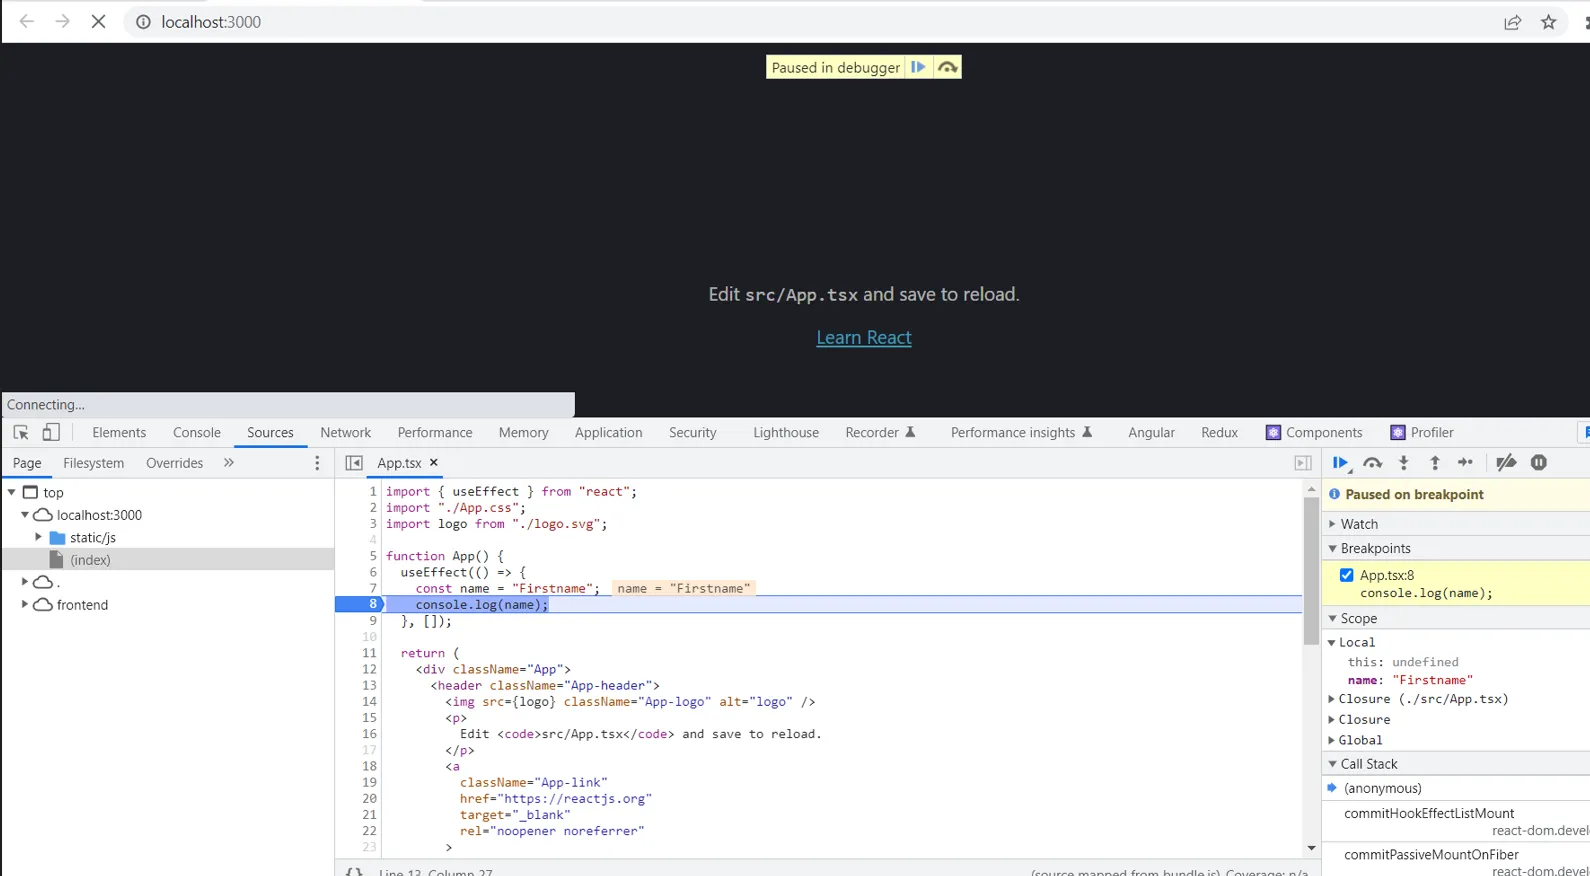Open the Memory tab
1590x876 pixels.
tap(524, 432)
